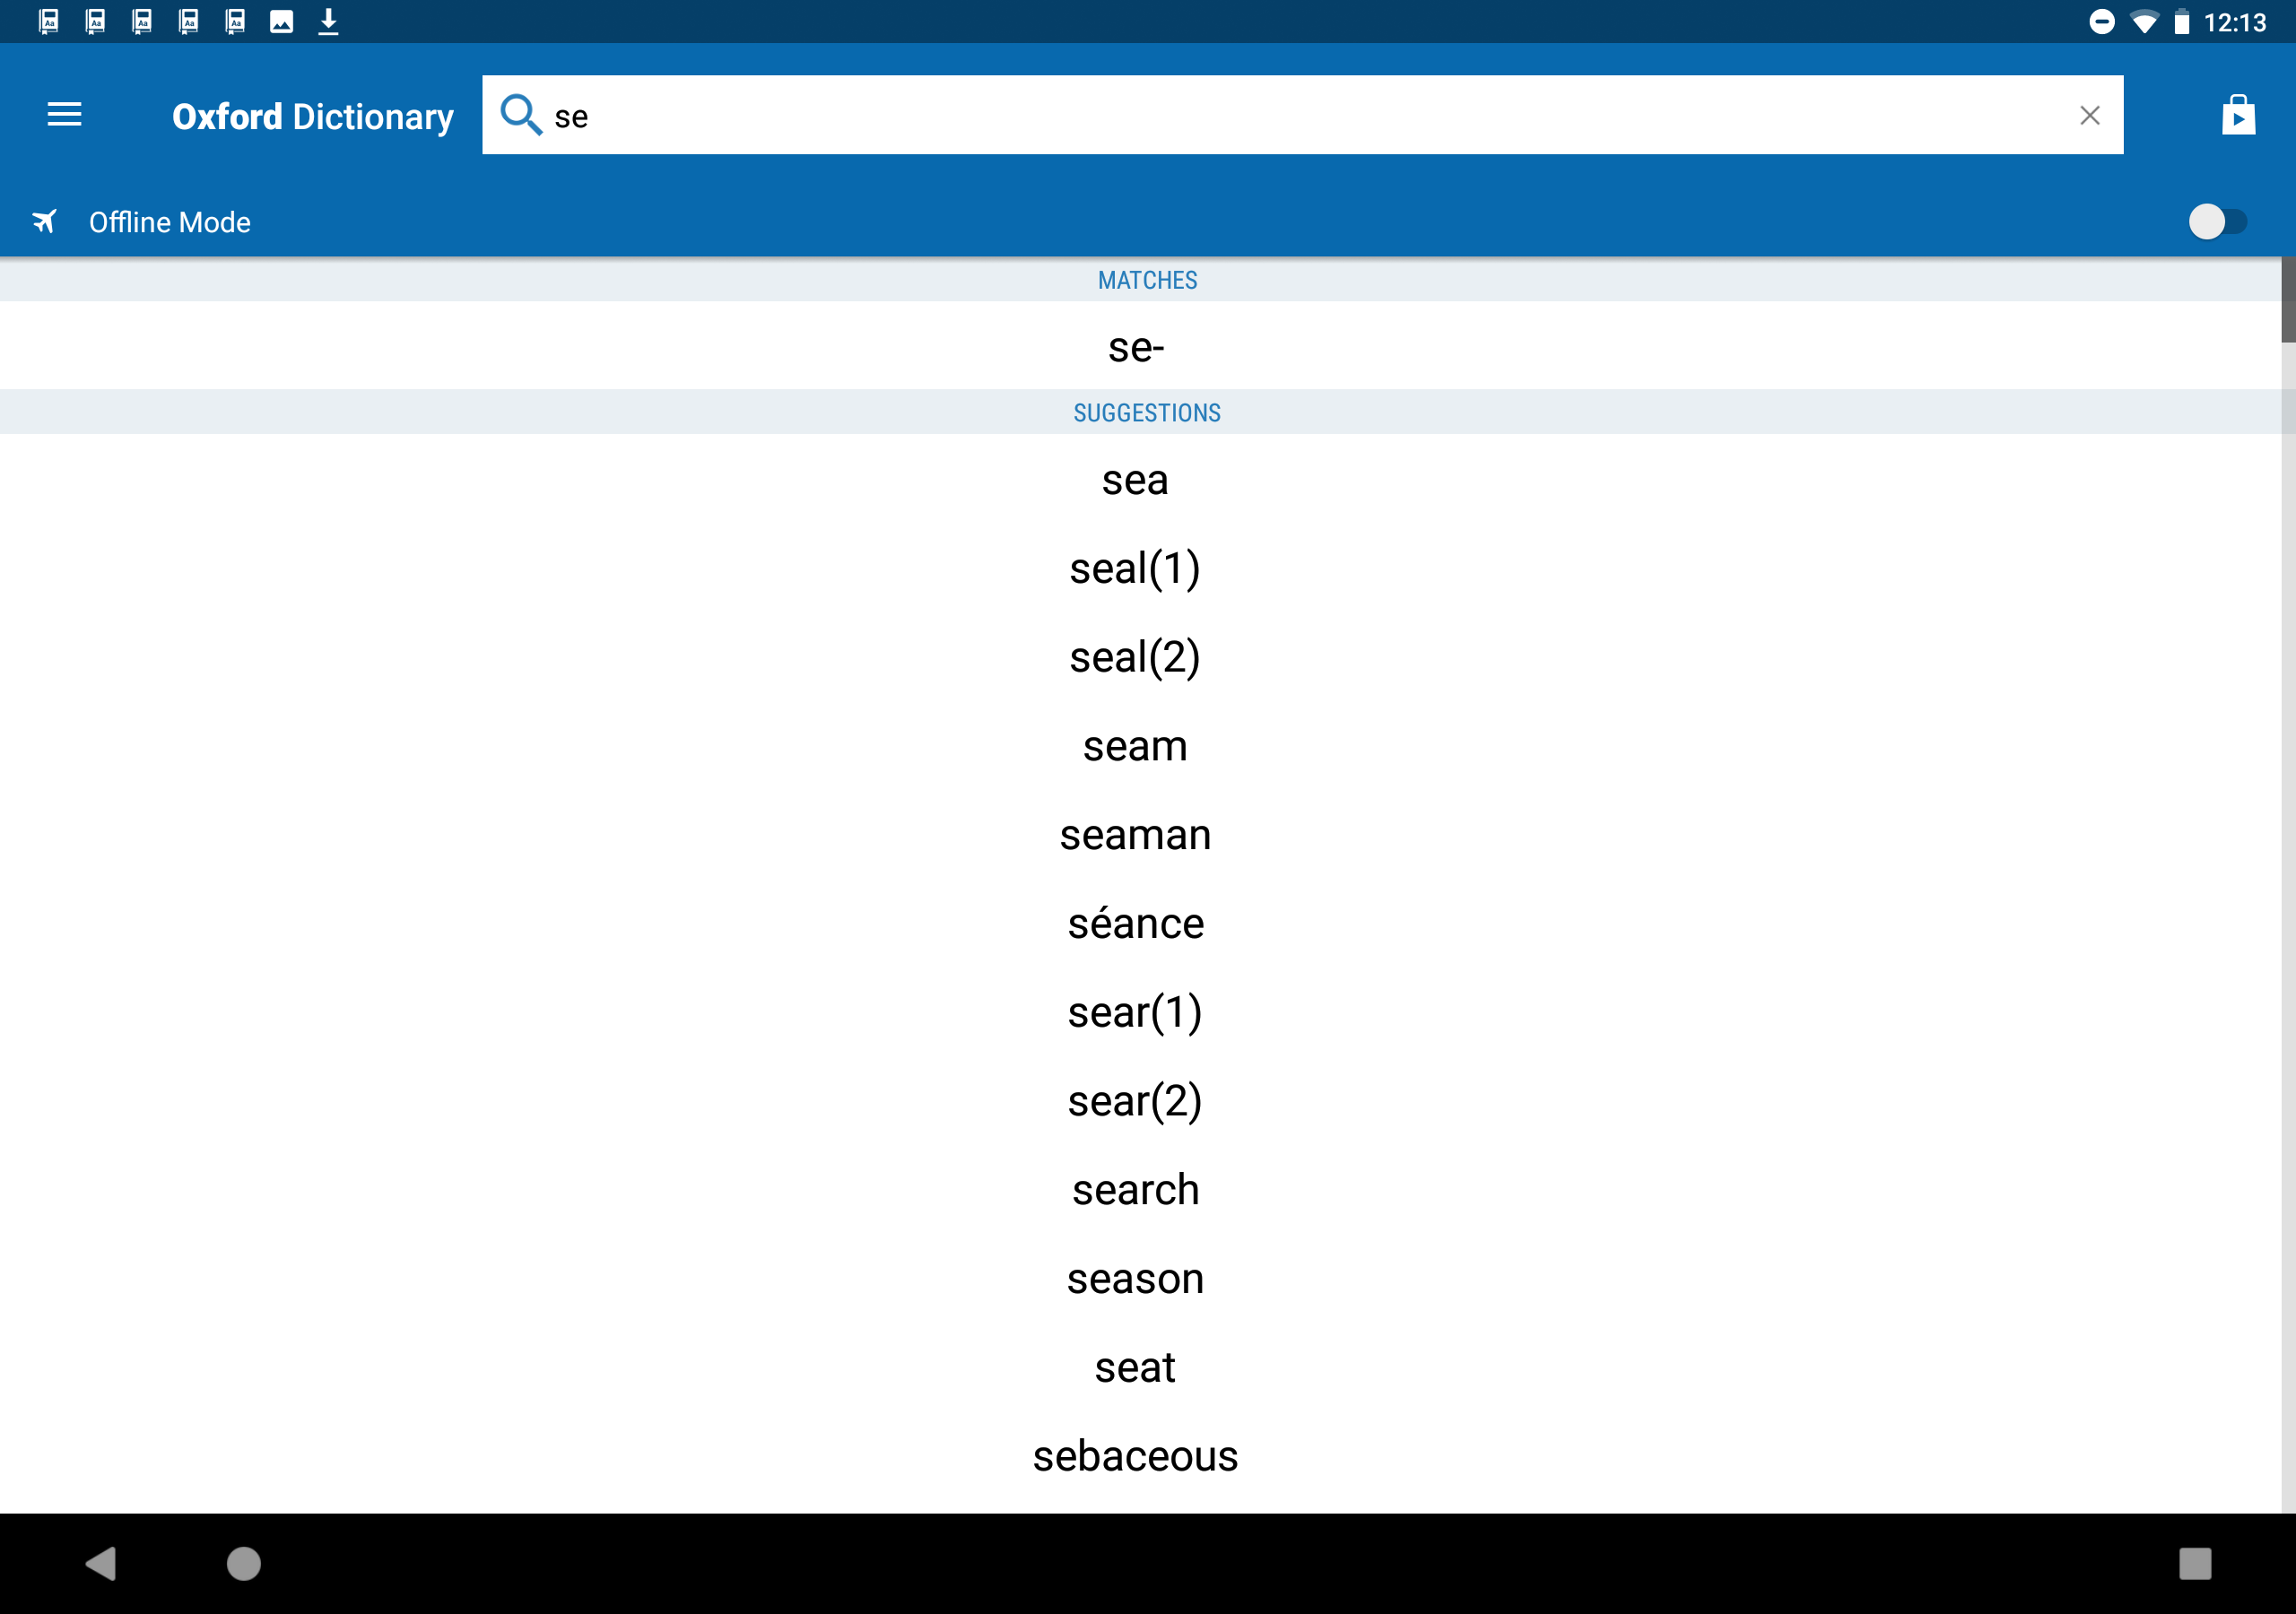
Task: Click the battery status icon
Action: pyautogui.click(x=2181, y=22)
